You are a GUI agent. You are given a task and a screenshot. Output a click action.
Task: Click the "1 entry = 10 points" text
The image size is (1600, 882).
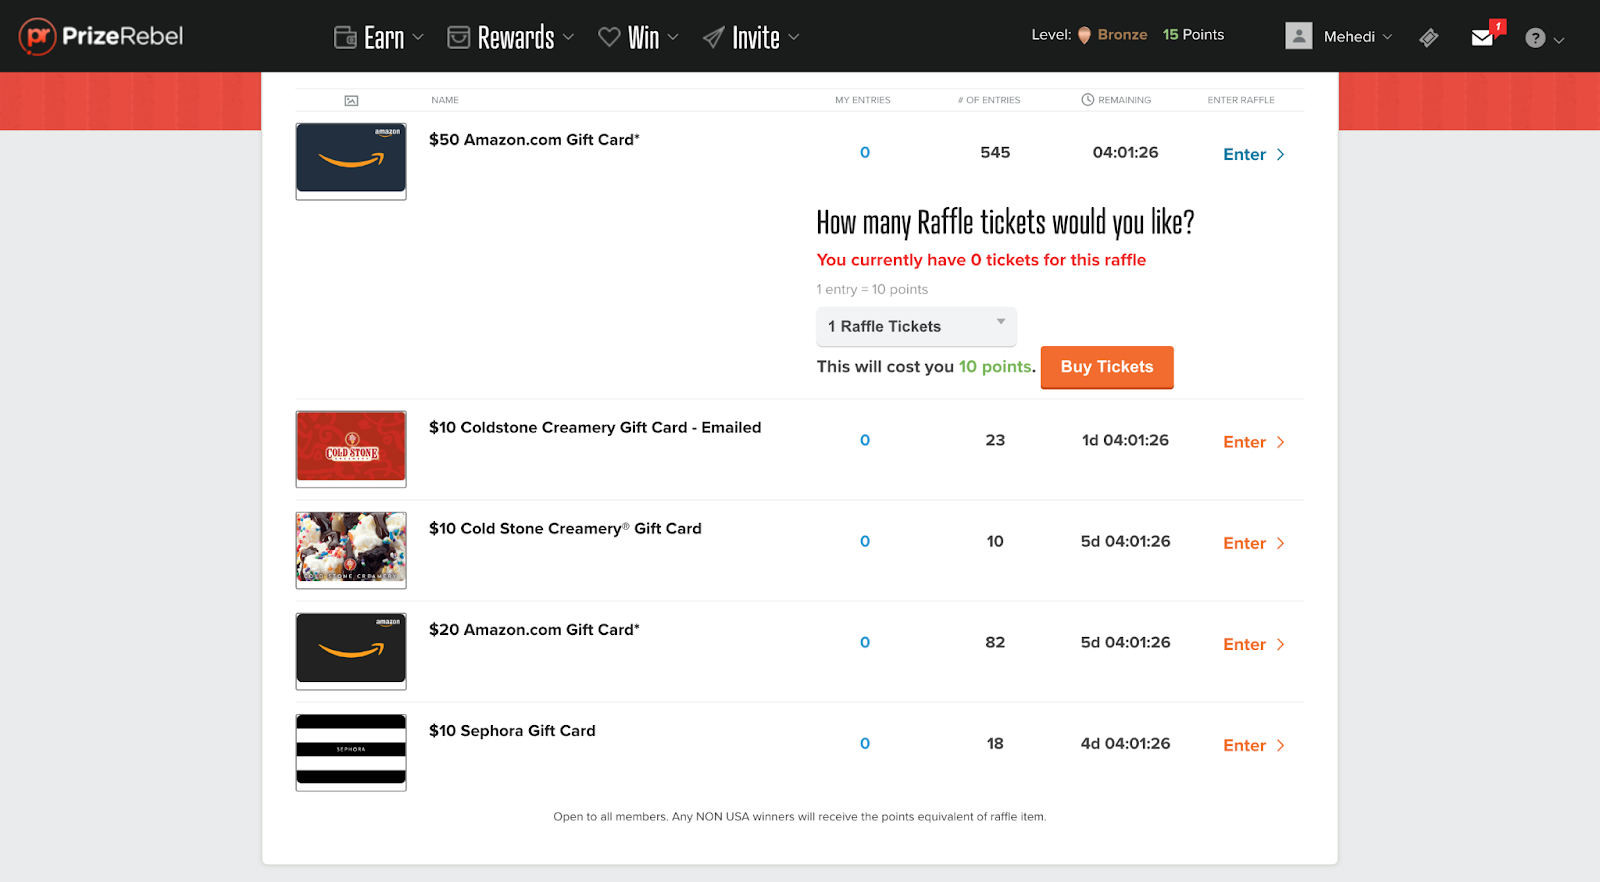872,289
